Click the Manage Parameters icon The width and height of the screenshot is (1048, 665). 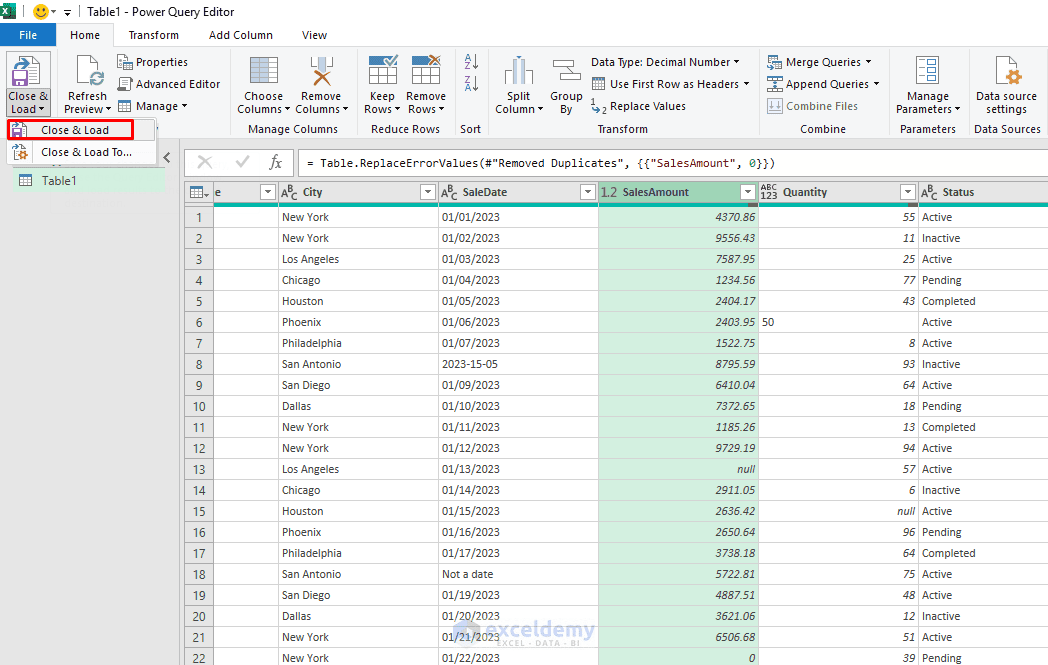(x=928, y=71)
